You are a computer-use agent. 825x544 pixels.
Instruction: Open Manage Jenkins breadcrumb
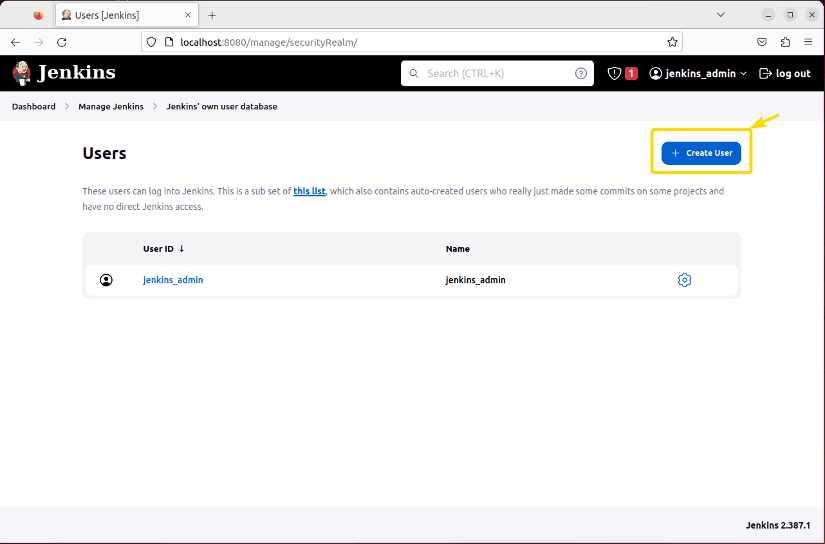111,106
